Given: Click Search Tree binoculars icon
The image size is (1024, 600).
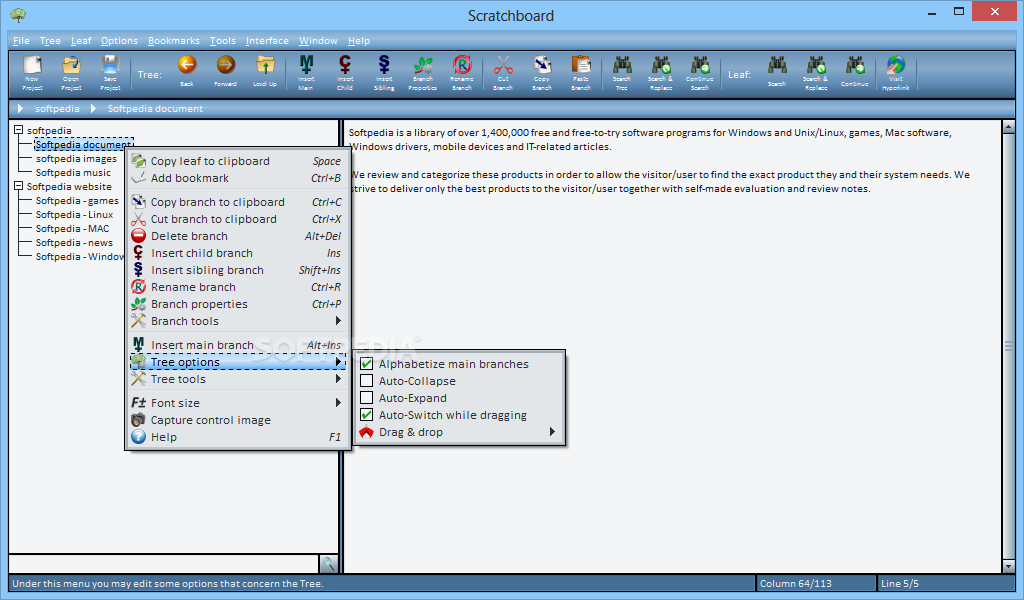Looking at the screenshot, I should (x=622, y=72).
